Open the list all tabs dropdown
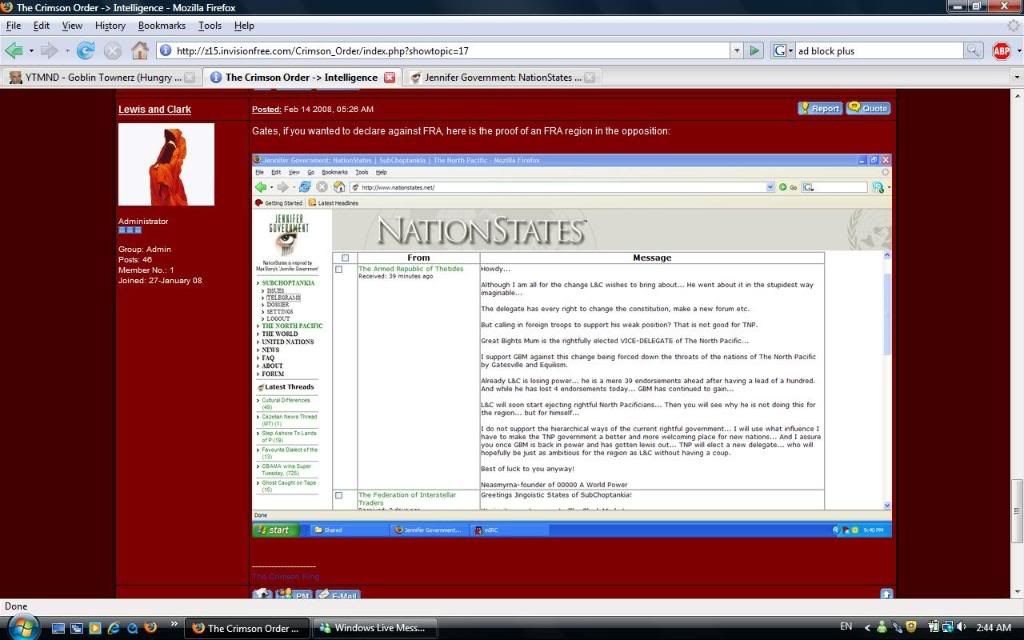Image resolution: width=1024 pixels, height=640 pixels. click(x=1016, y=77)
